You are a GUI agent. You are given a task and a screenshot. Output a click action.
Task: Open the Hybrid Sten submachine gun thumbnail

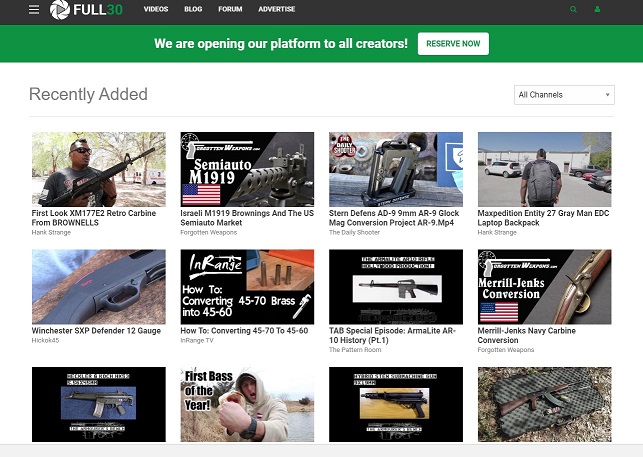pos(396,404)
